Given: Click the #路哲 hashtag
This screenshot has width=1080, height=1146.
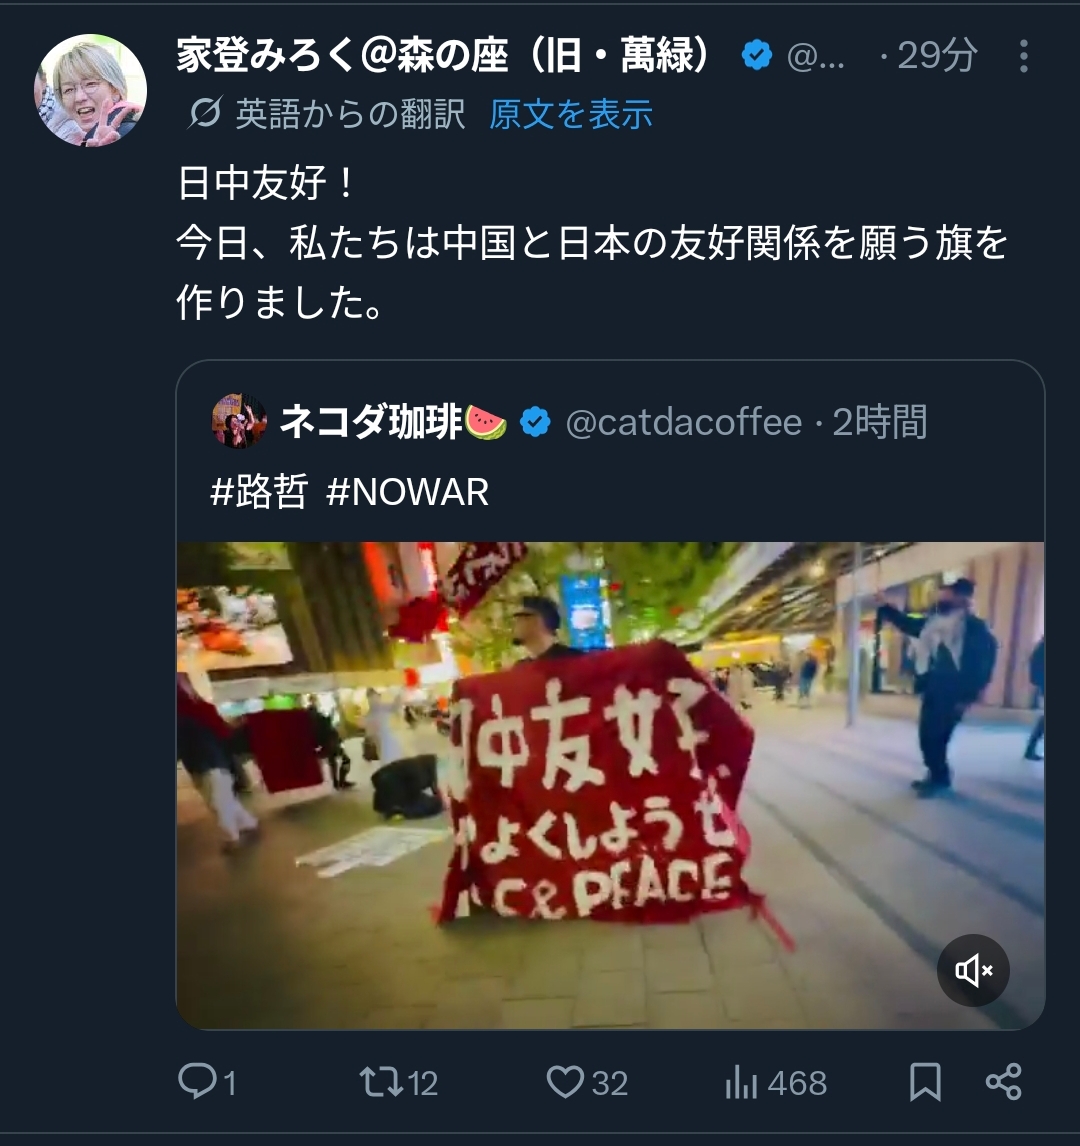Looking at the screenshot, I should 259,491.
